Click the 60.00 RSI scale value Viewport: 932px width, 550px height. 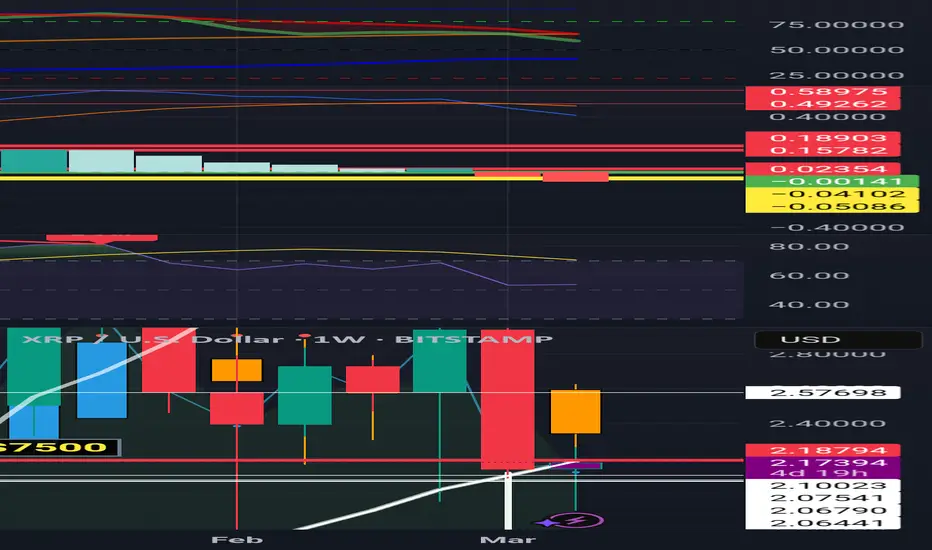[808, 275]
